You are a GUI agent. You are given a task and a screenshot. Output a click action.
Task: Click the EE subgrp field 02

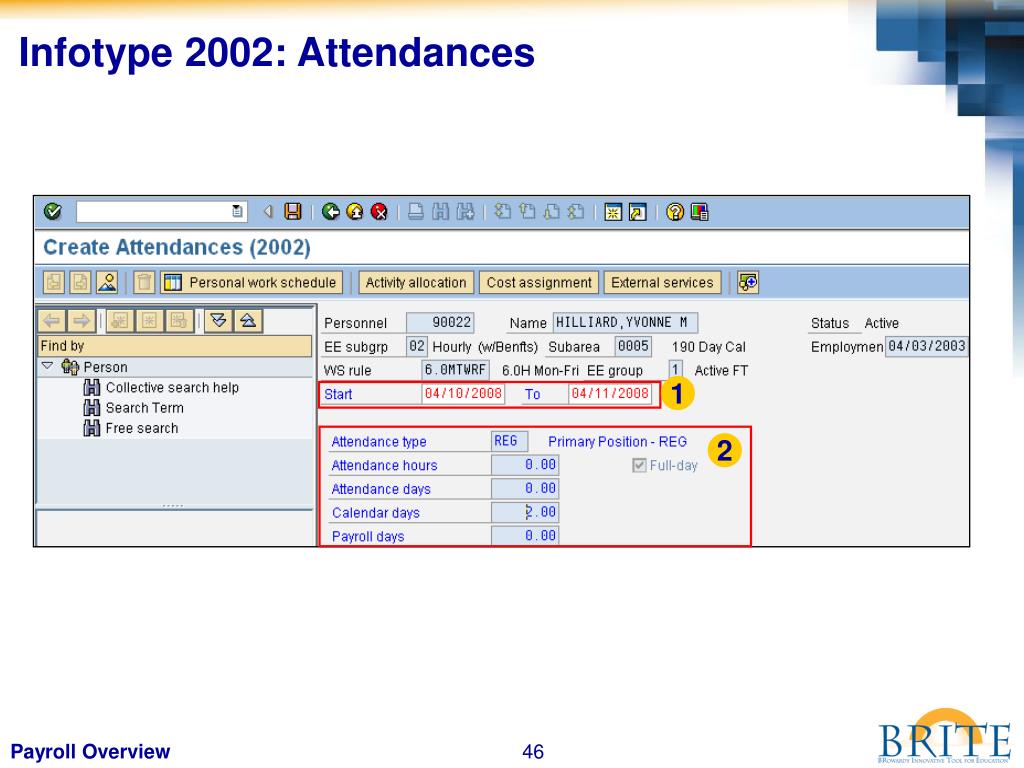click(417, 346)
